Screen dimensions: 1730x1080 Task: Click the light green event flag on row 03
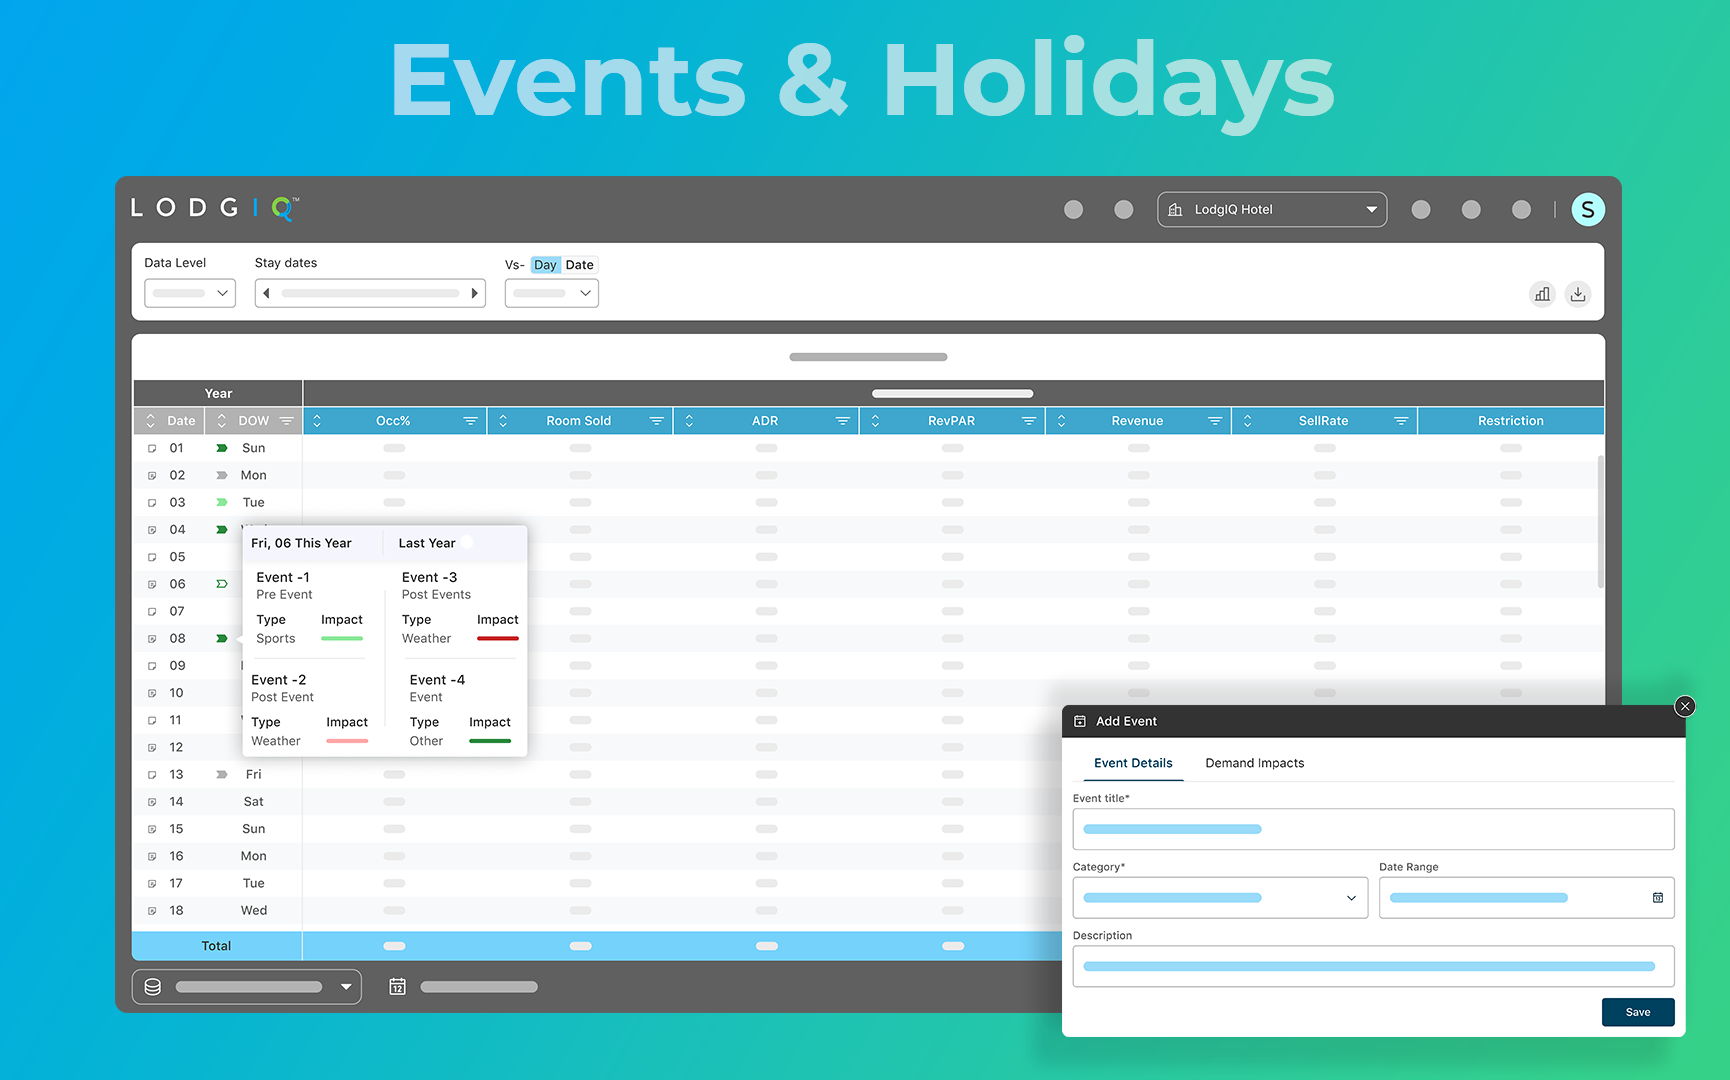[222, 502]
